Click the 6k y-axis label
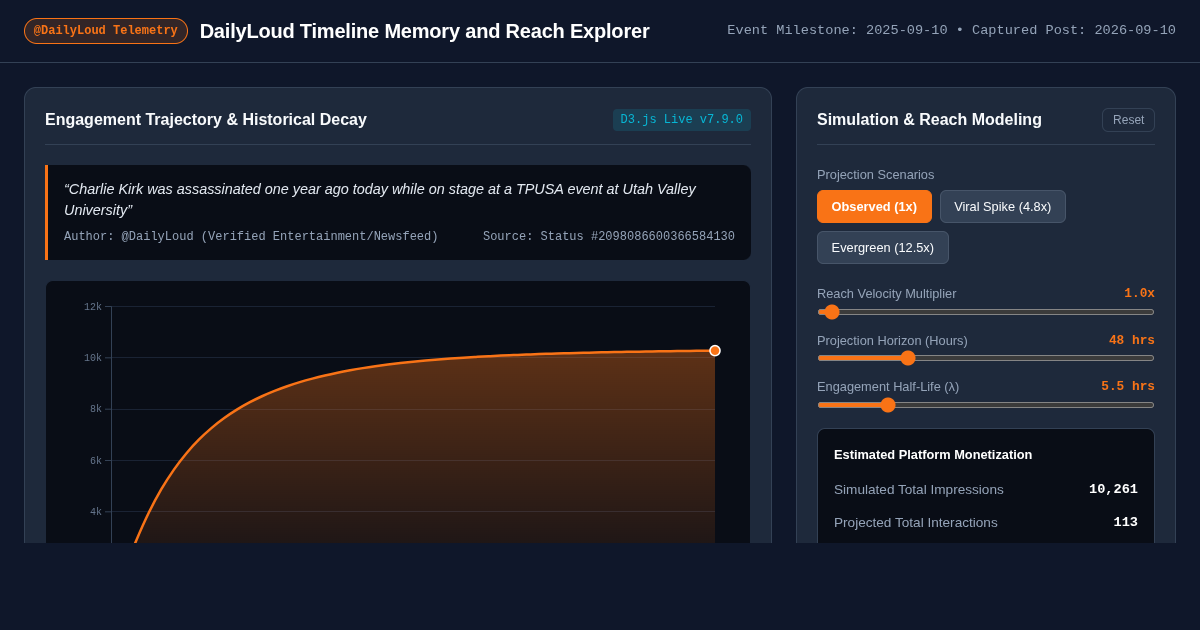The width and height of the screenshot is (1200, 630). tap(96, 461)
